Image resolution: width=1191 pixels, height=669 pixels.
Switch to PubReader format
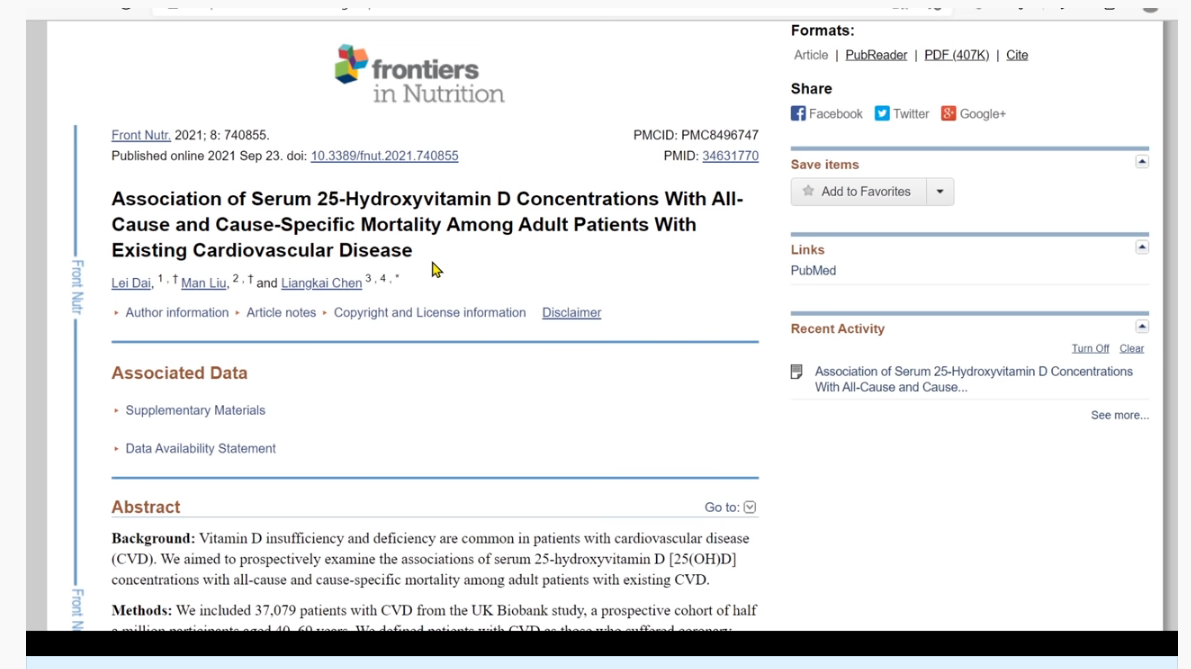(876, 55)
